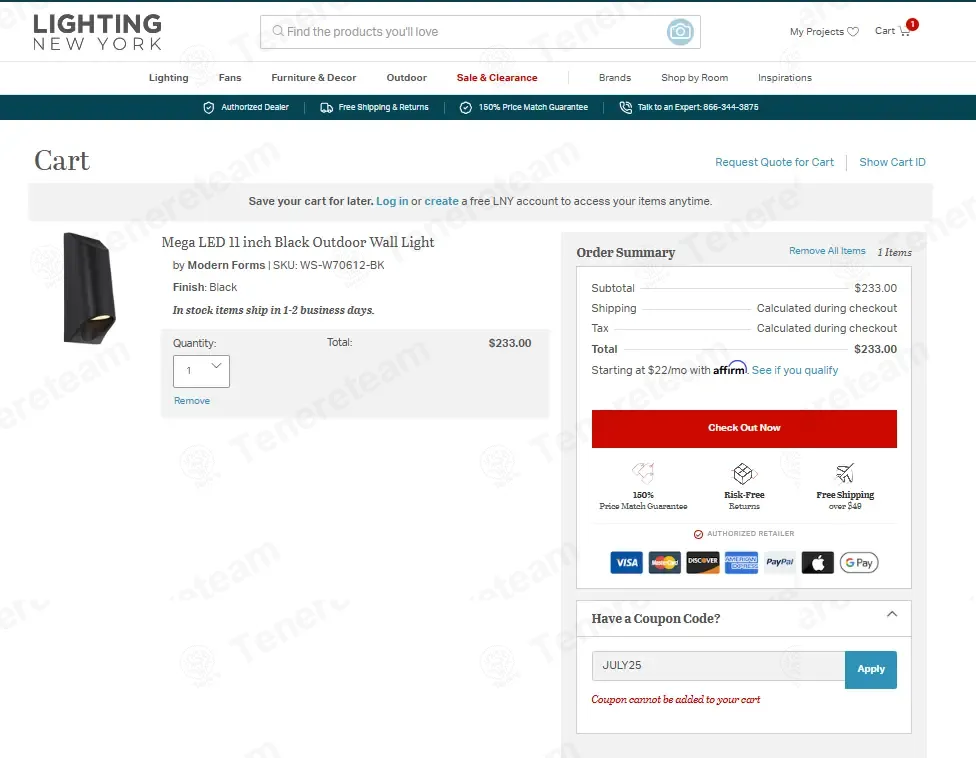The image size is (976, 758).
Task: Click the create account link
Action: point(441,201)
